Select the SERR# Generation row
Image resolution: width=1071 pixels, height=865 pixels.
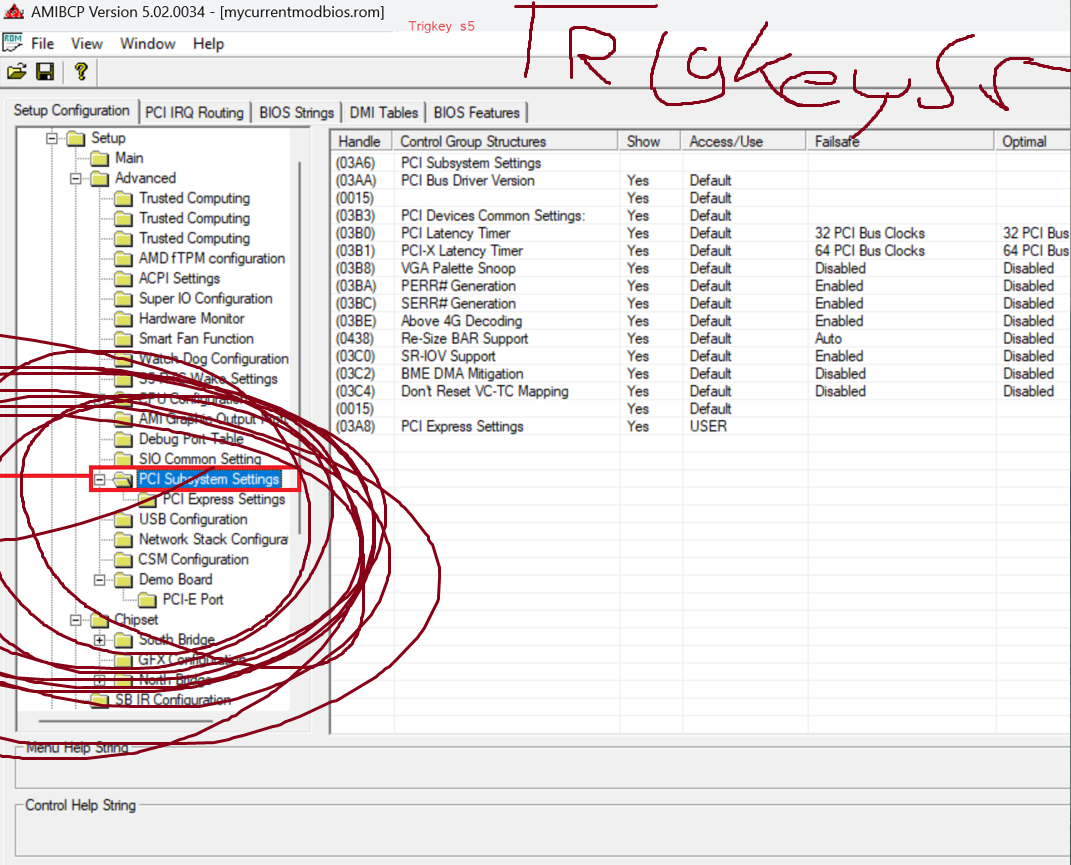[x=701, y=303]
